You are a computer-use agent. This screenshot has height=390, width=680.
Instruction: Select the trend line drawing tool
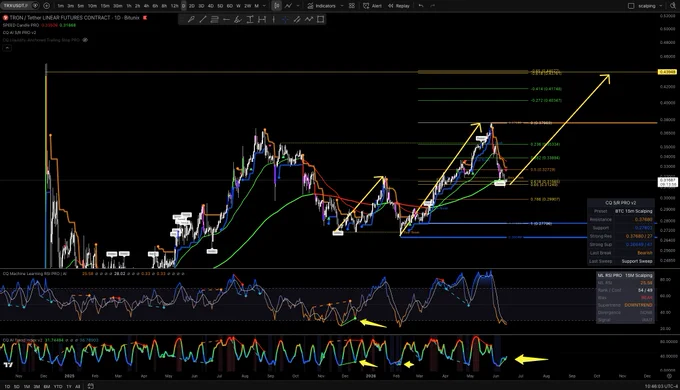pyautogui.click(x=203, y=20)
